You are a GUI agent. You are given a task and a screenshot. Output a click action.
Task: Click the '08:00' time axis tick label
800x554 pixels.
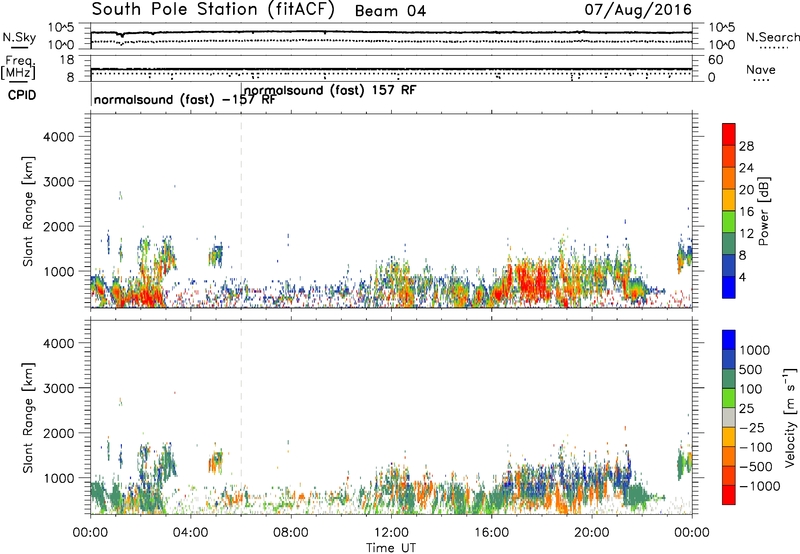tap(291, 533)
